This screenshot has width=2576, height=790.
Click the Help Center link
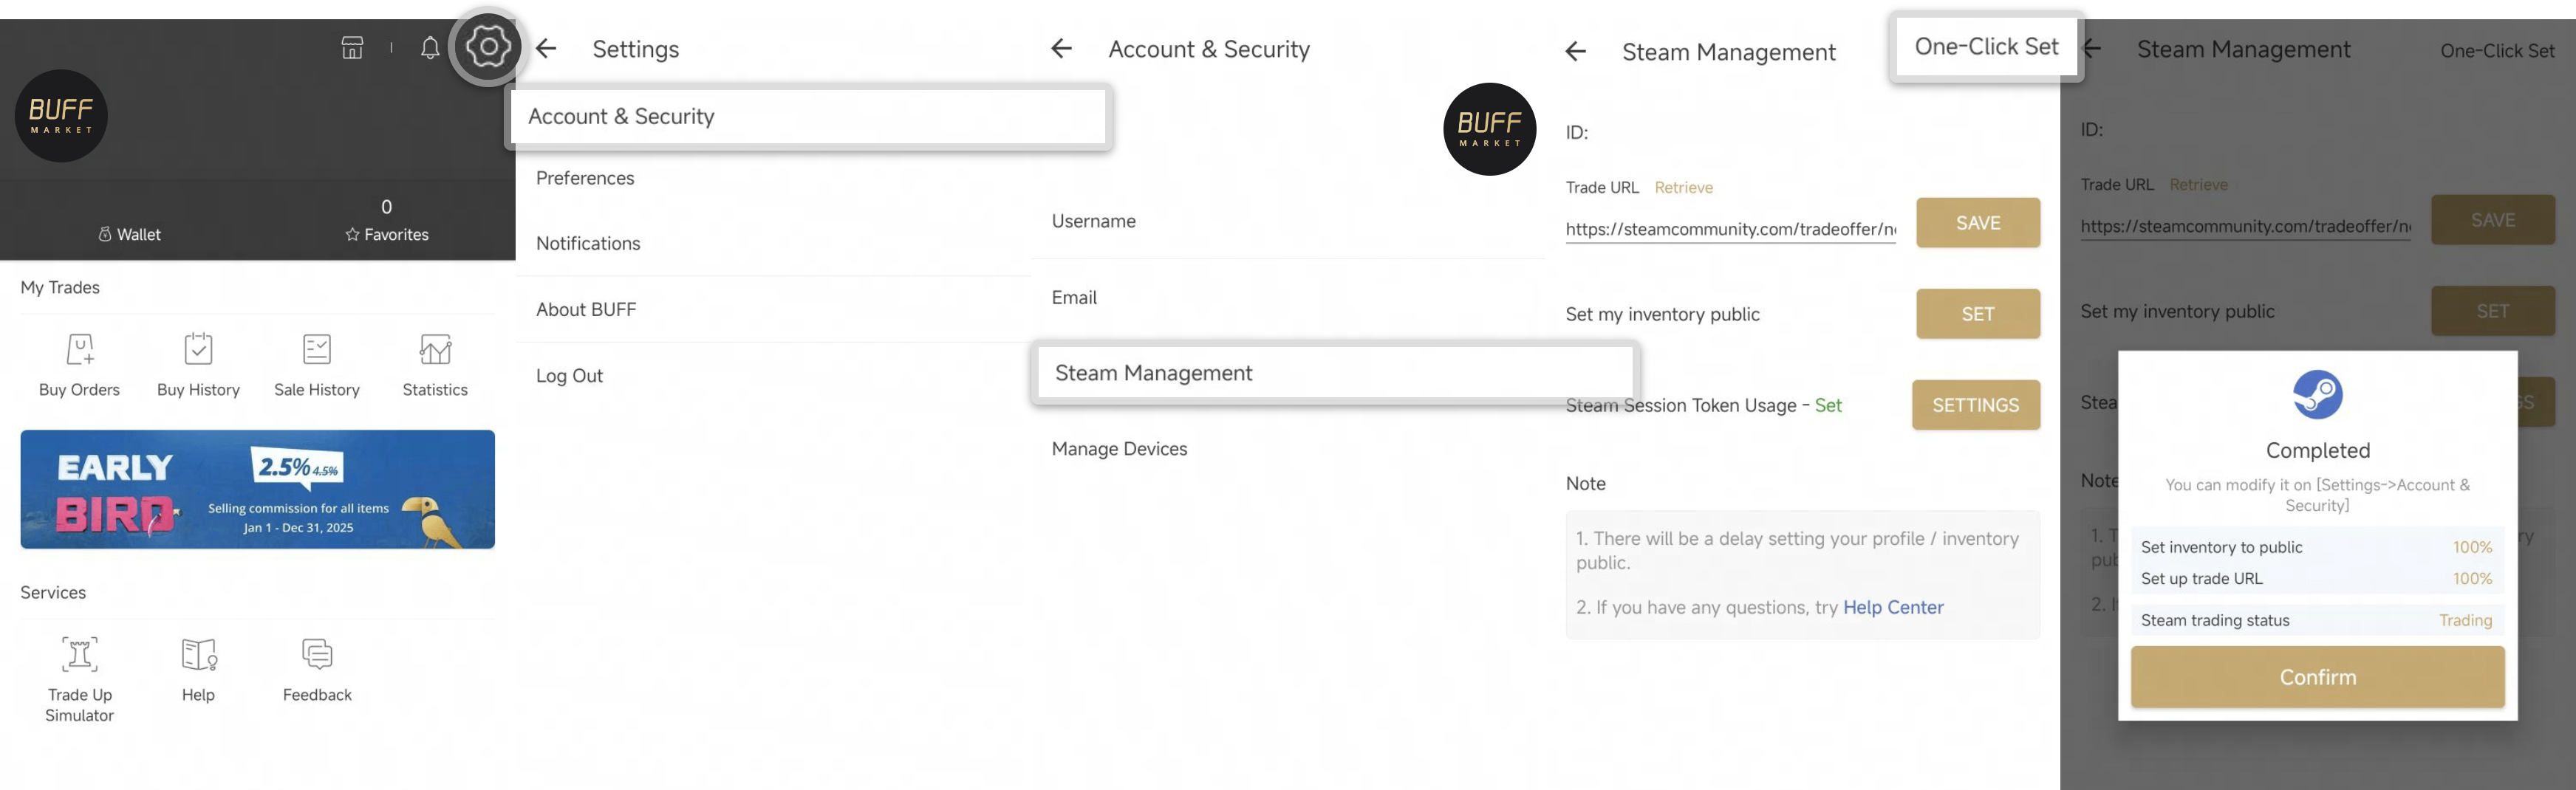click(1892, 607)
